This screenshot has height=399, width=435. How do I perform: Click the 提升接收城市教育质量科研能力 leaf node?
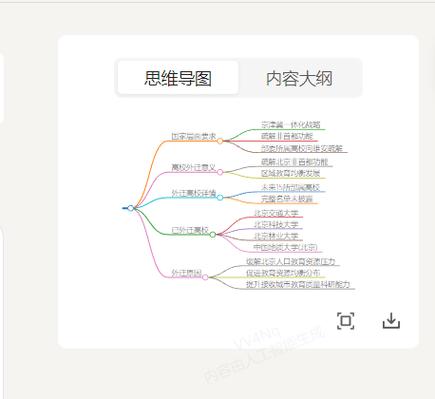pos(298,284)
